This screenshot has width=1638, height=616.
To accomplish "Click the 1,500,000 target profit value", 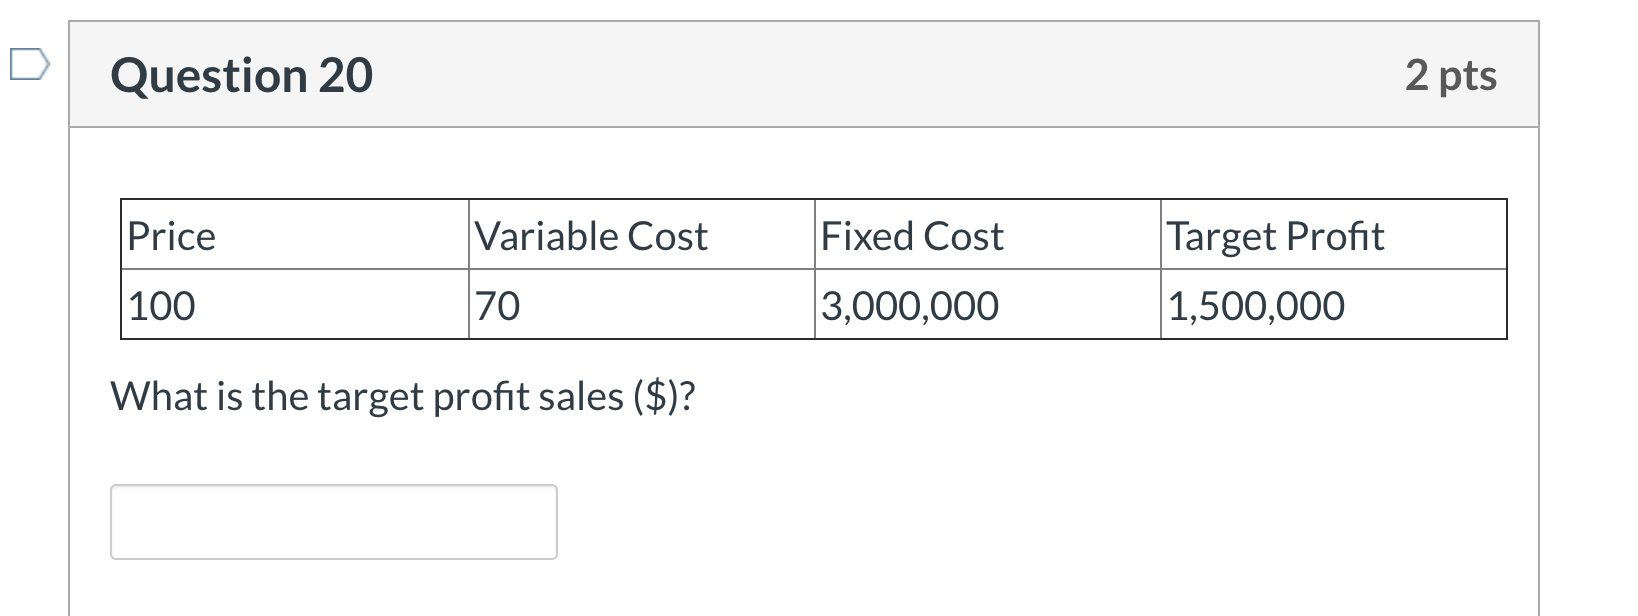I will click(x=1255, y=305).
